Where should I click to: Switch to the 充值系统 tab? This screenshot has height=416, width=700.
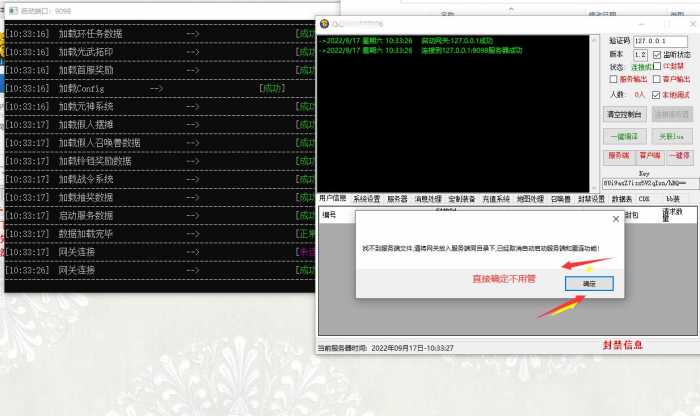[496, 199]
